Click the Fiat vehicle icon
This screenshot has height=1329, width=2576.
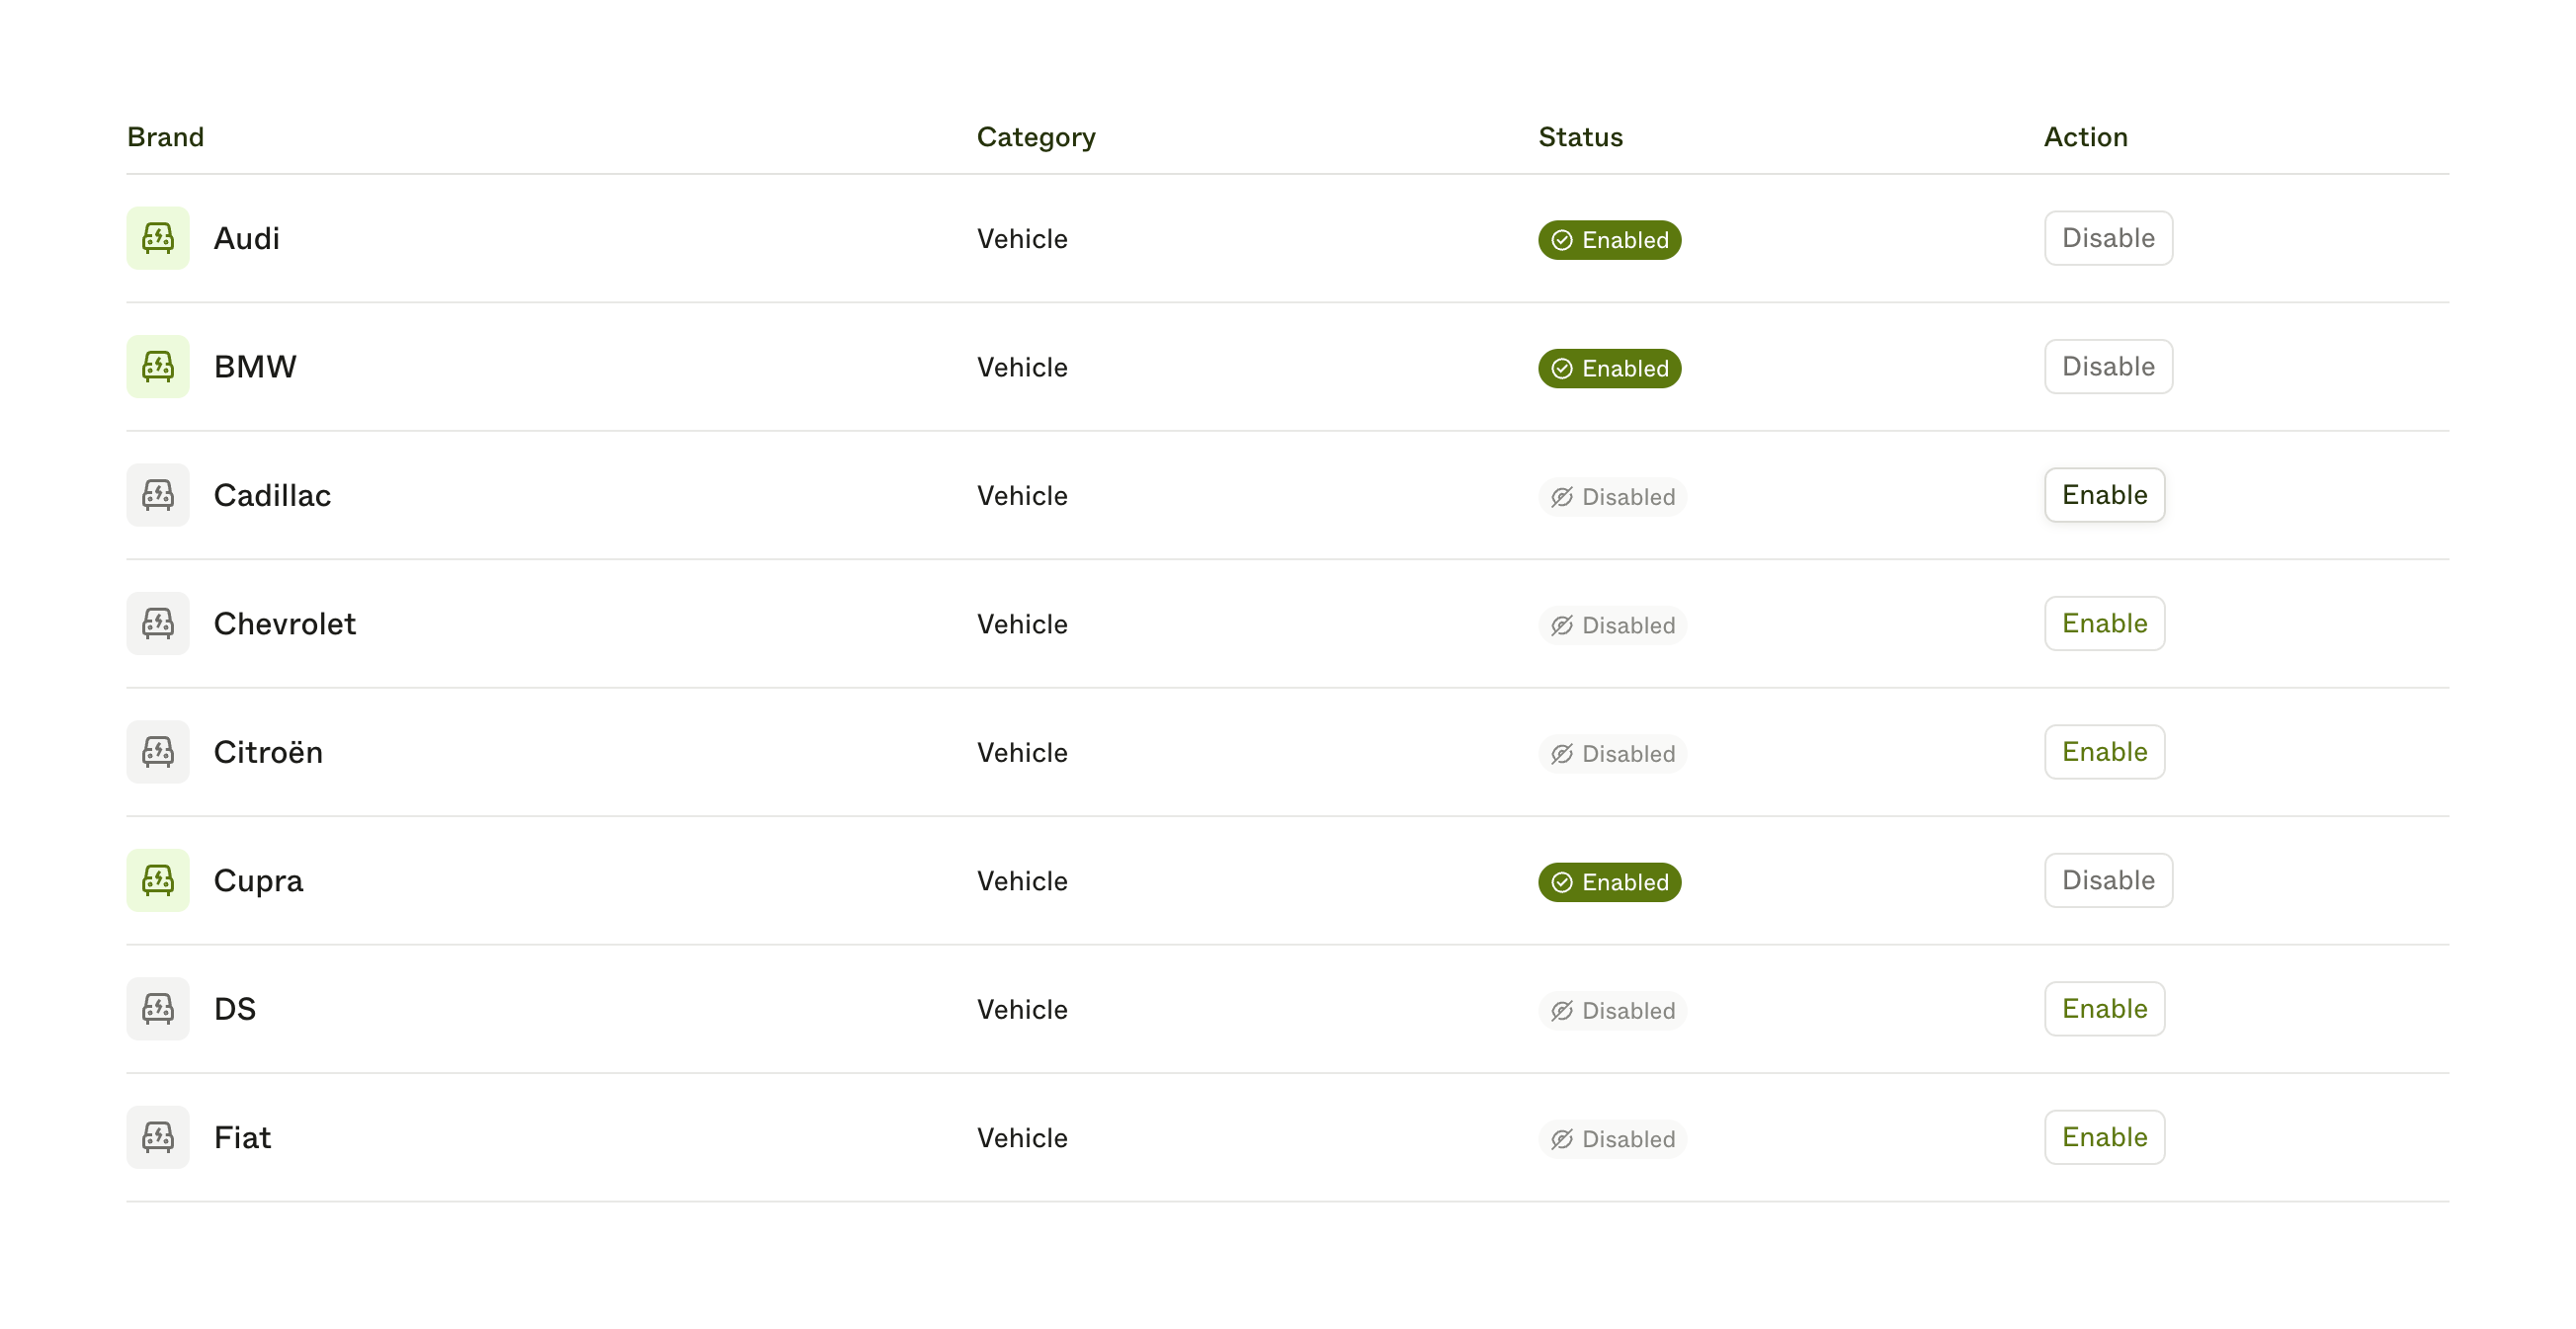[x=158, y=1138]
